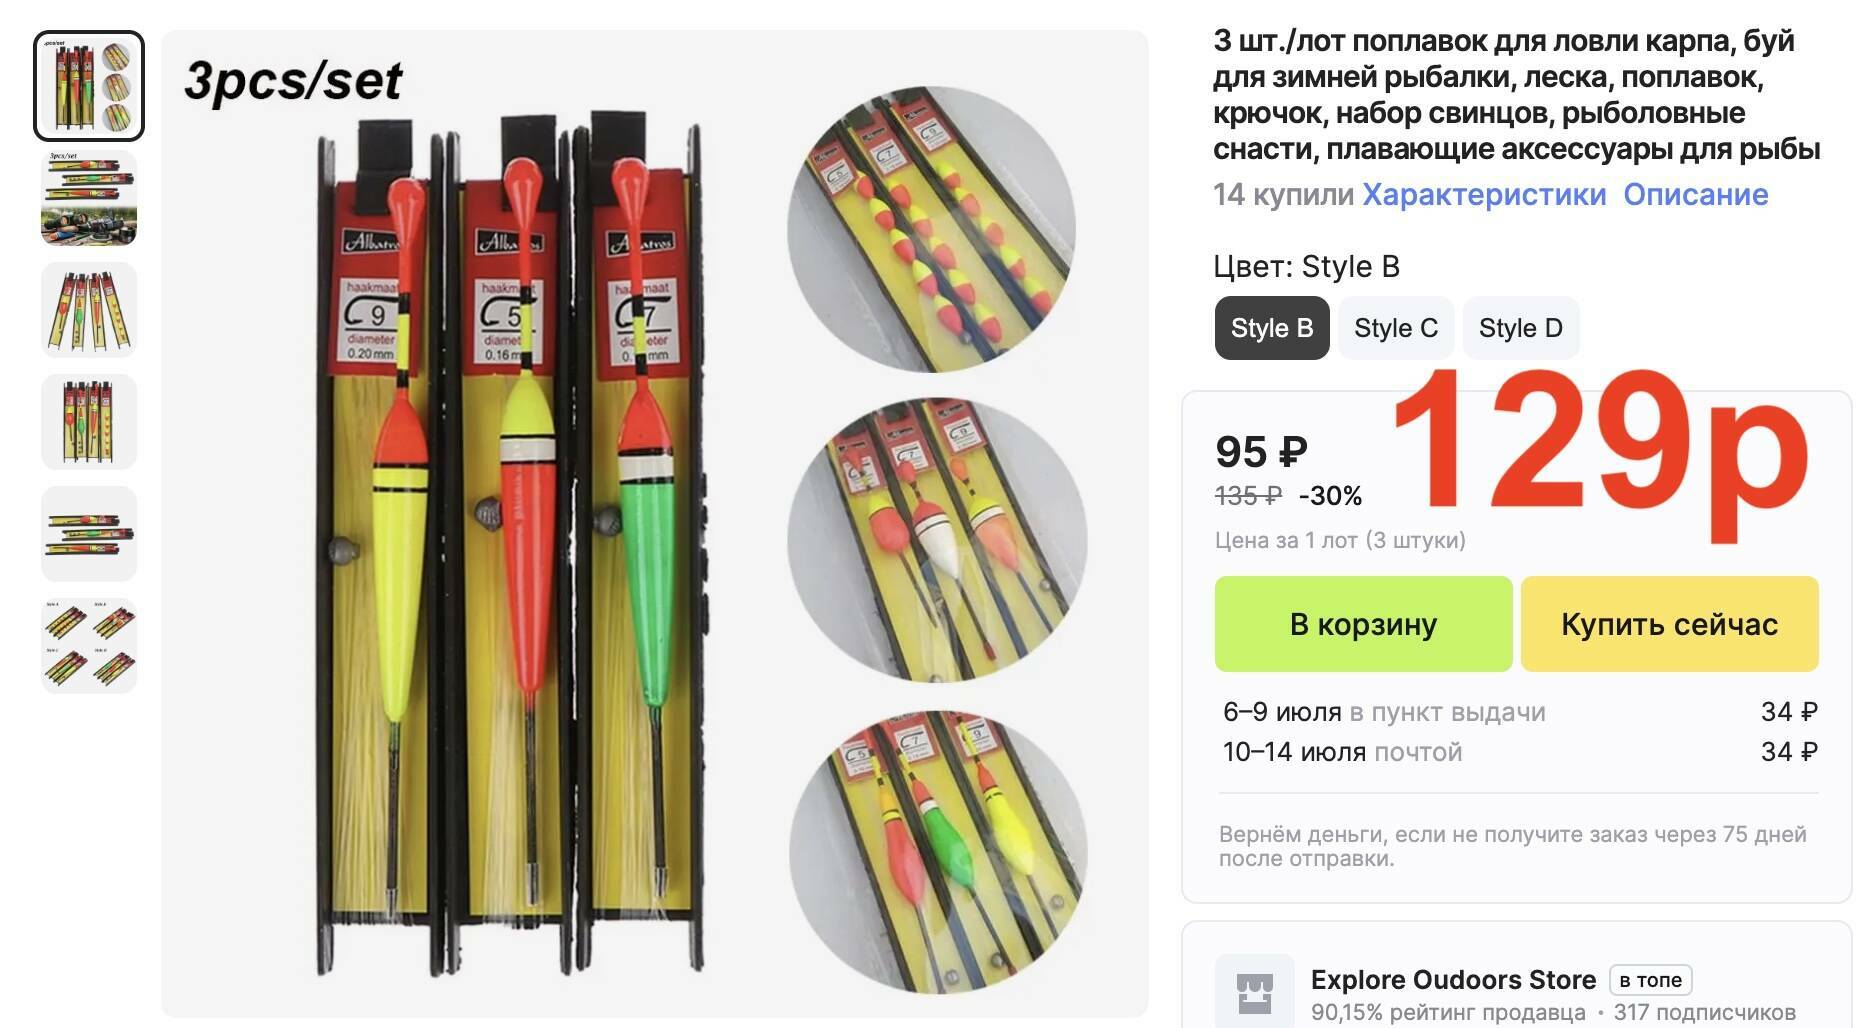The width and height of the screenshot is (1871, 1028).
Task: Choose the Style D color option
Action: 1521,328
